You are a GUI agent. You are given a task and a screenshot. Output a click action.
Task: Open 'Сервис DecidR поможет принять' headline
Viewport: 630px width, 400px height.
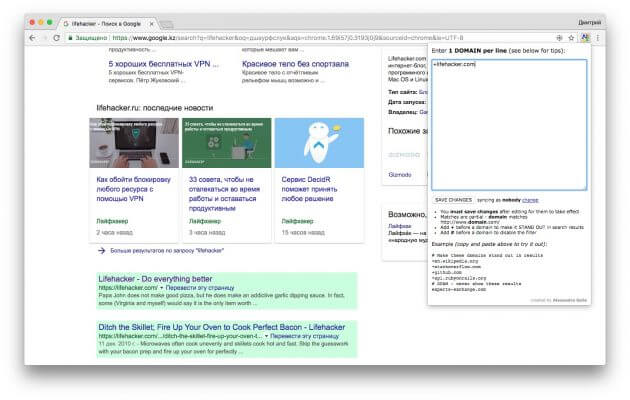pos(309,189)
